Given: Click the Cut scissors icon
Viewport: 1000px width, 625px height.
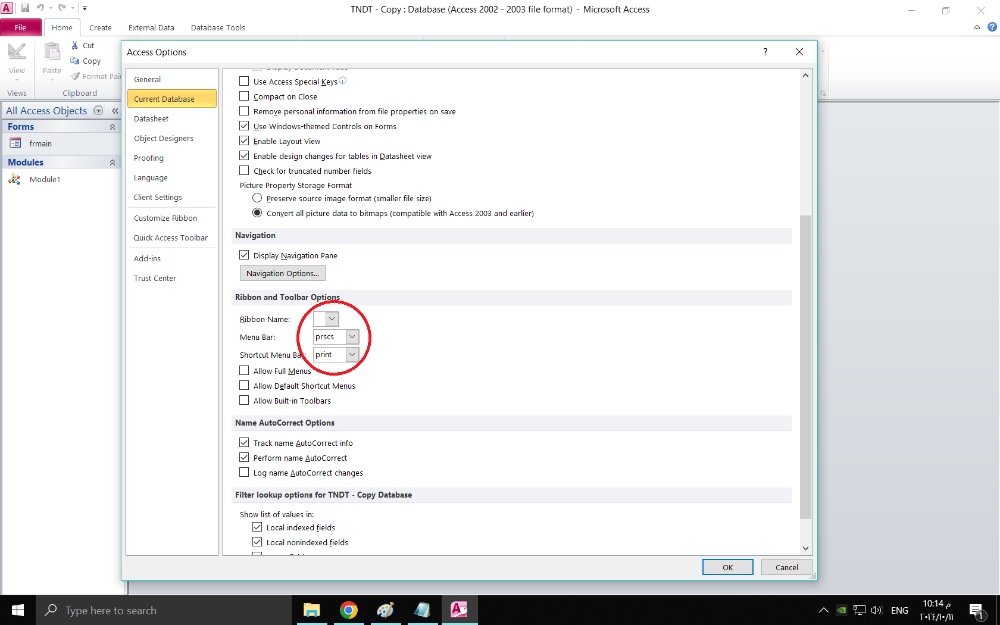Looking at the screenshot, I should pos(75,45).
